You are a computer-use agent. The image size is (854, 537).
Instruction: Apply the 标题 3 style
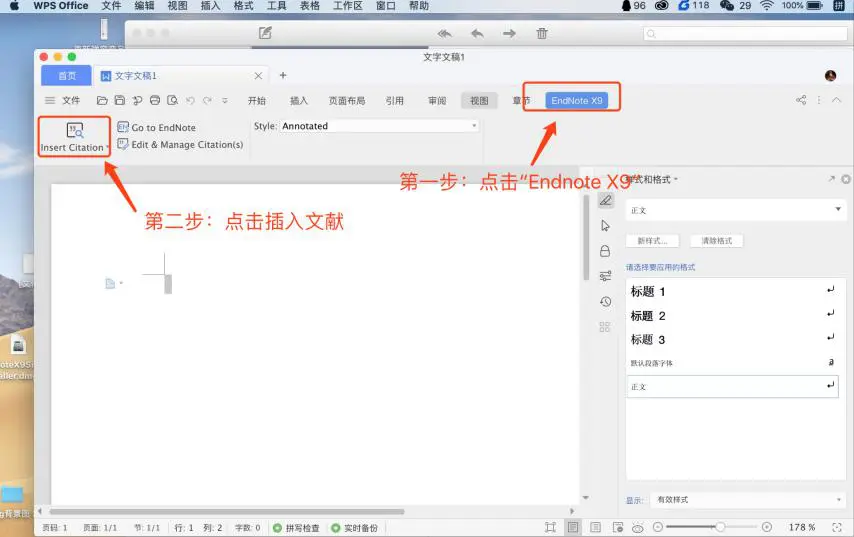tap(732, 340)
